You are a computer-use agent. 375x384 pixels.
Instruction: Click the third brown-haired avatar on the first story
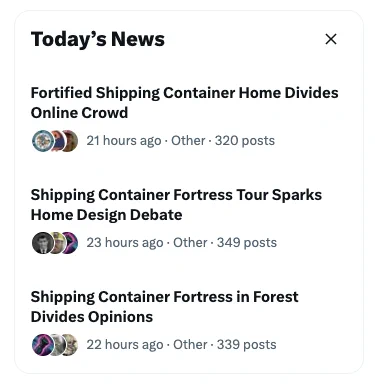point(71,141)
